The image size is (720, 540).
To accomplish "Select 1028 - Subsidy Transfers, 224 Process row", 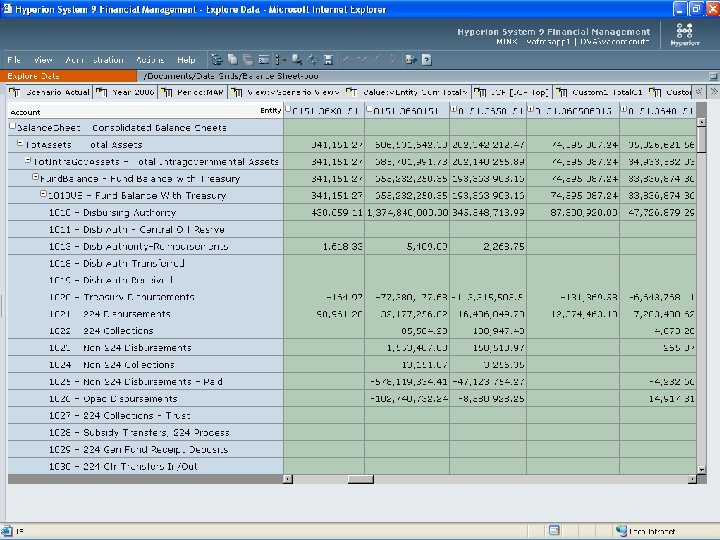I will point(145,433).
